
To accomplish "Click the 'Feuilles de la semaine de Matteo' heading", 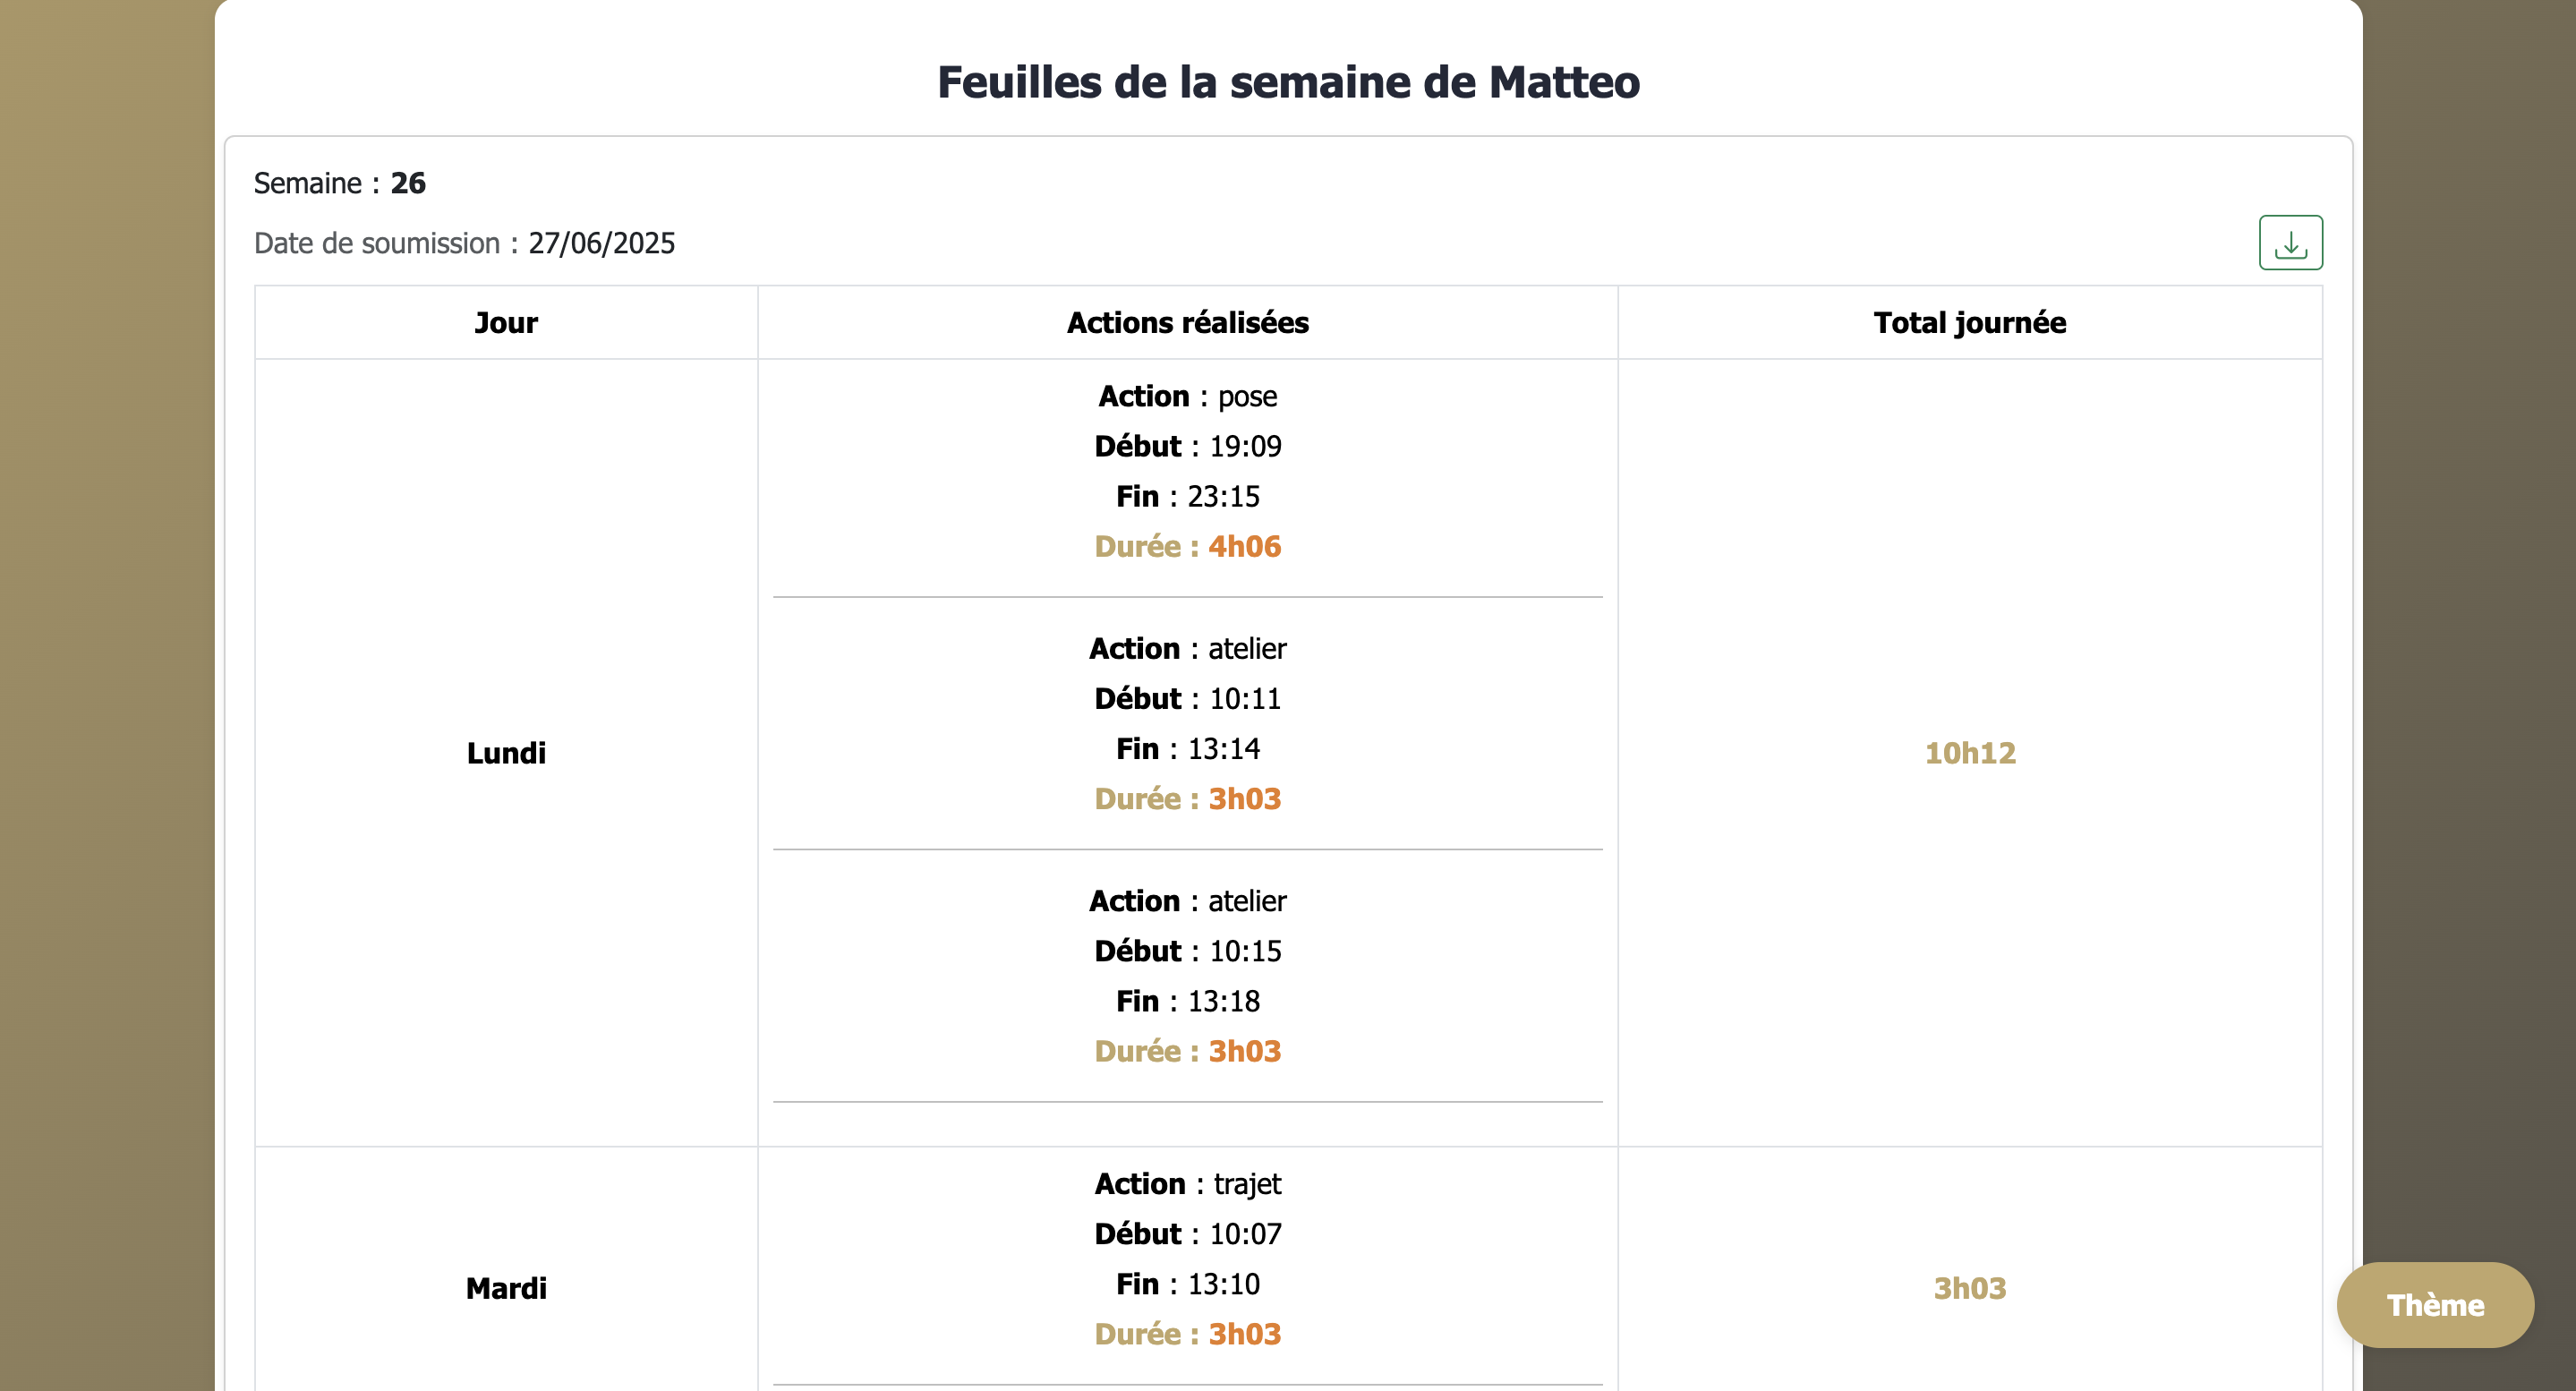I will 1288,82.
